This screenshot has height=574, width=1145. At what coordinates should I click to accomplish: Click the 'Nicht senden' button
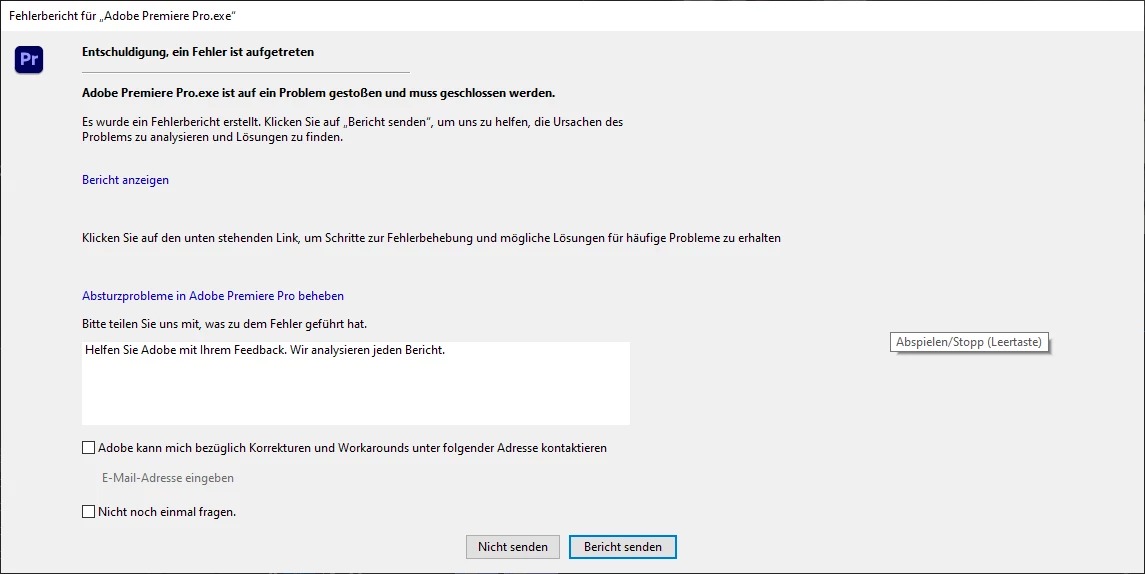pyautogui.click(x=513, y=547)
